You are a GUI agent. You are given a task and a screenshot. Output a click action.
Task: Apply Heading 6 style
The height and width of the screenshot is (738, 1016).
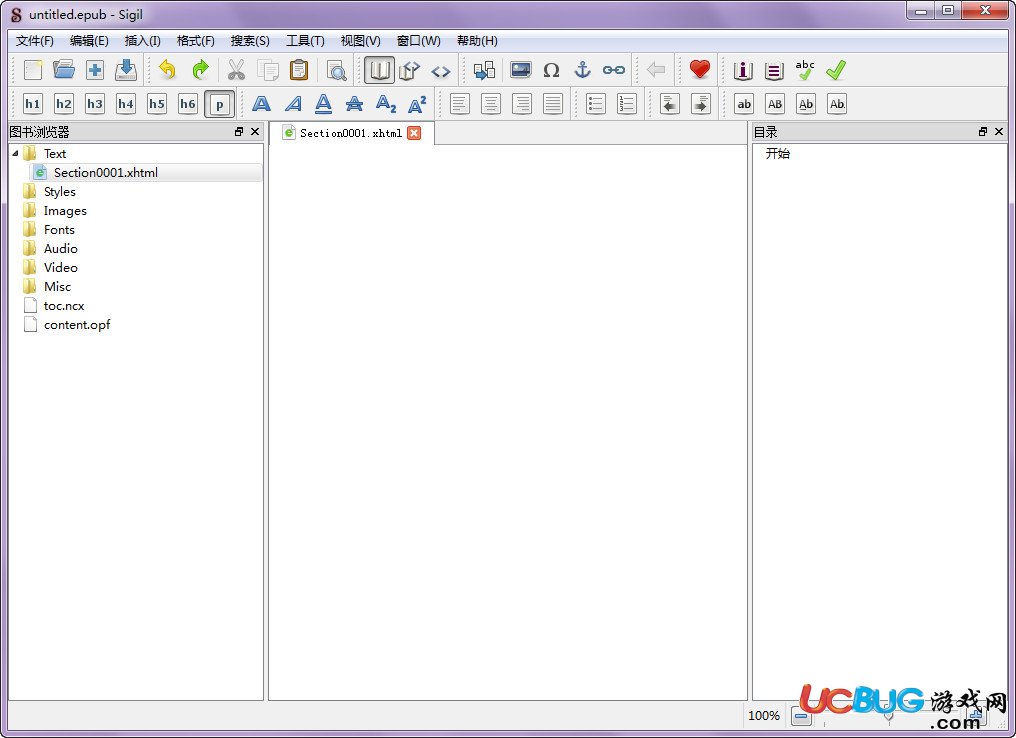point(188,104)
